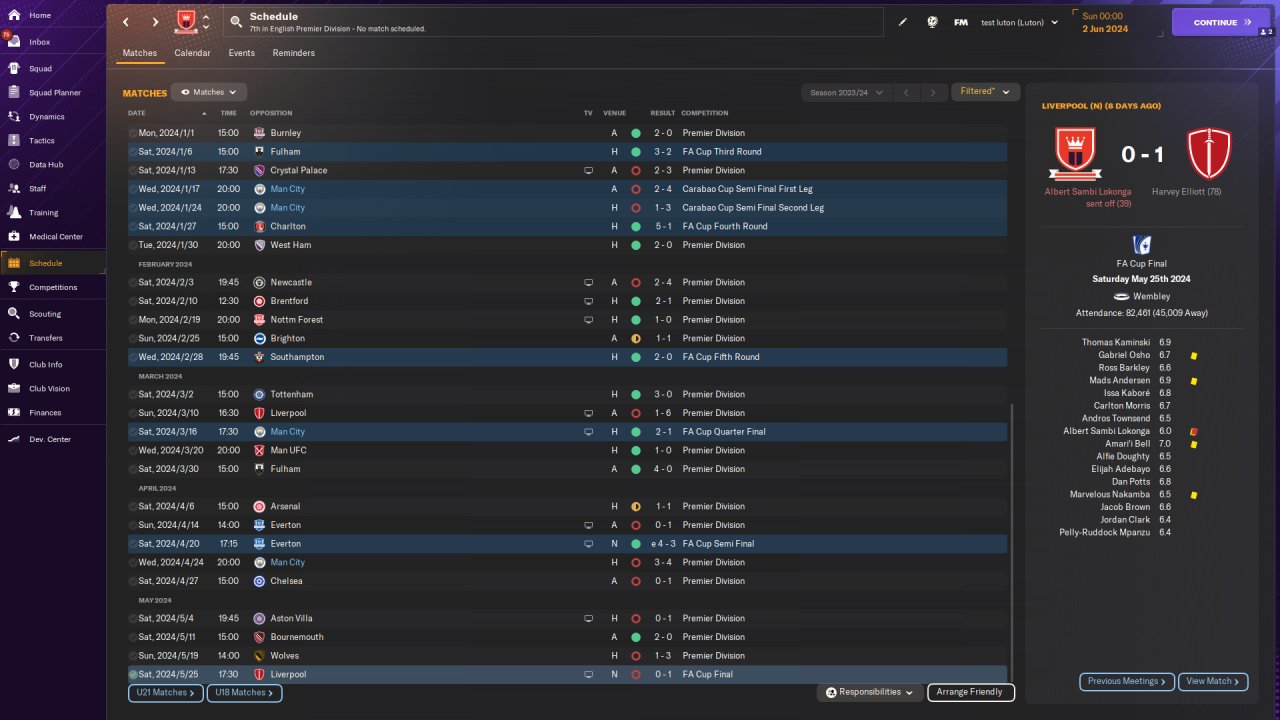Open Data Hub from the sidebar
The image size is (1280, 720).
46,164
